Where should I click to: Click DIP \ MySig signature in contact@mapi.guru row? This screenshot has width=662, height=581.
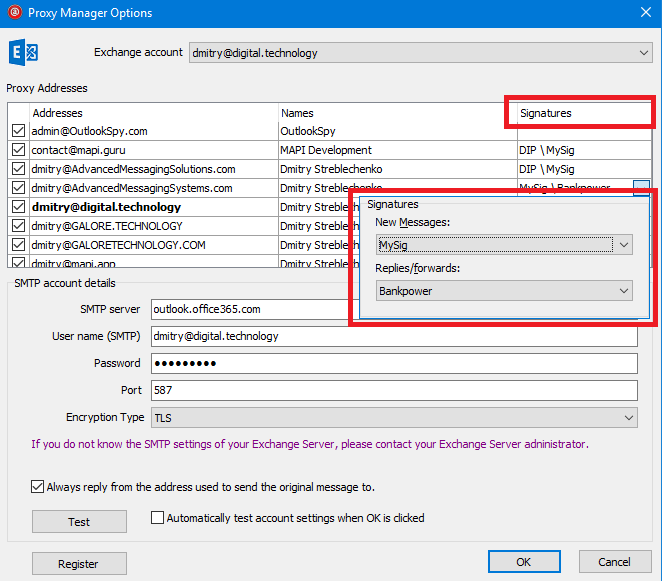547,150
